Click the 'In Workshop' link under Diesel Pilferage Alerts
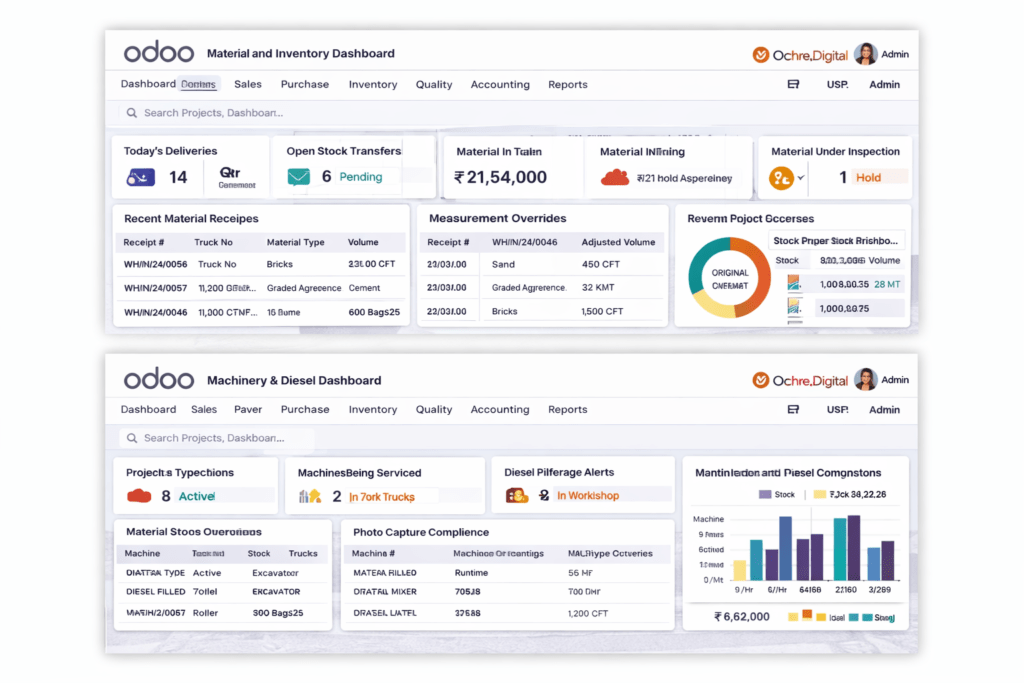 [587, 496]
